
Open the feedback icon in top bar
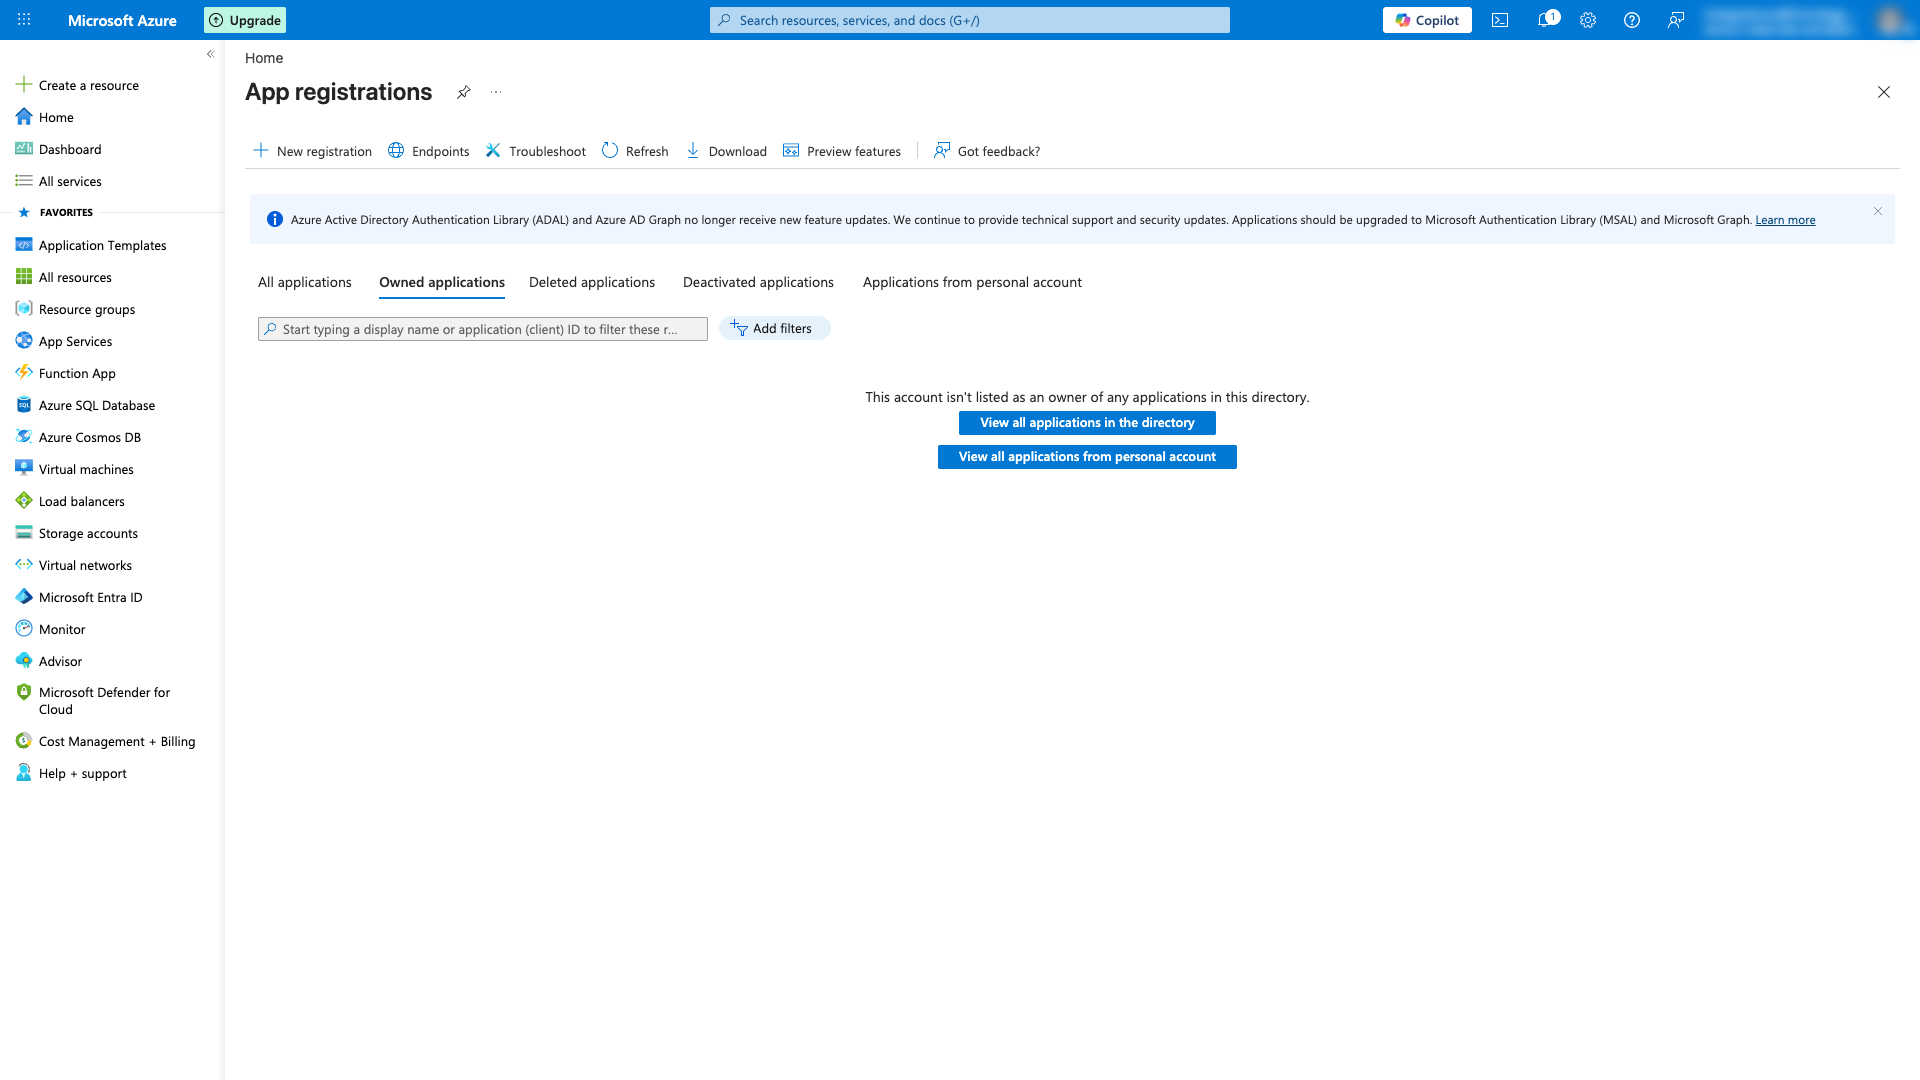tap(1676, 20)
